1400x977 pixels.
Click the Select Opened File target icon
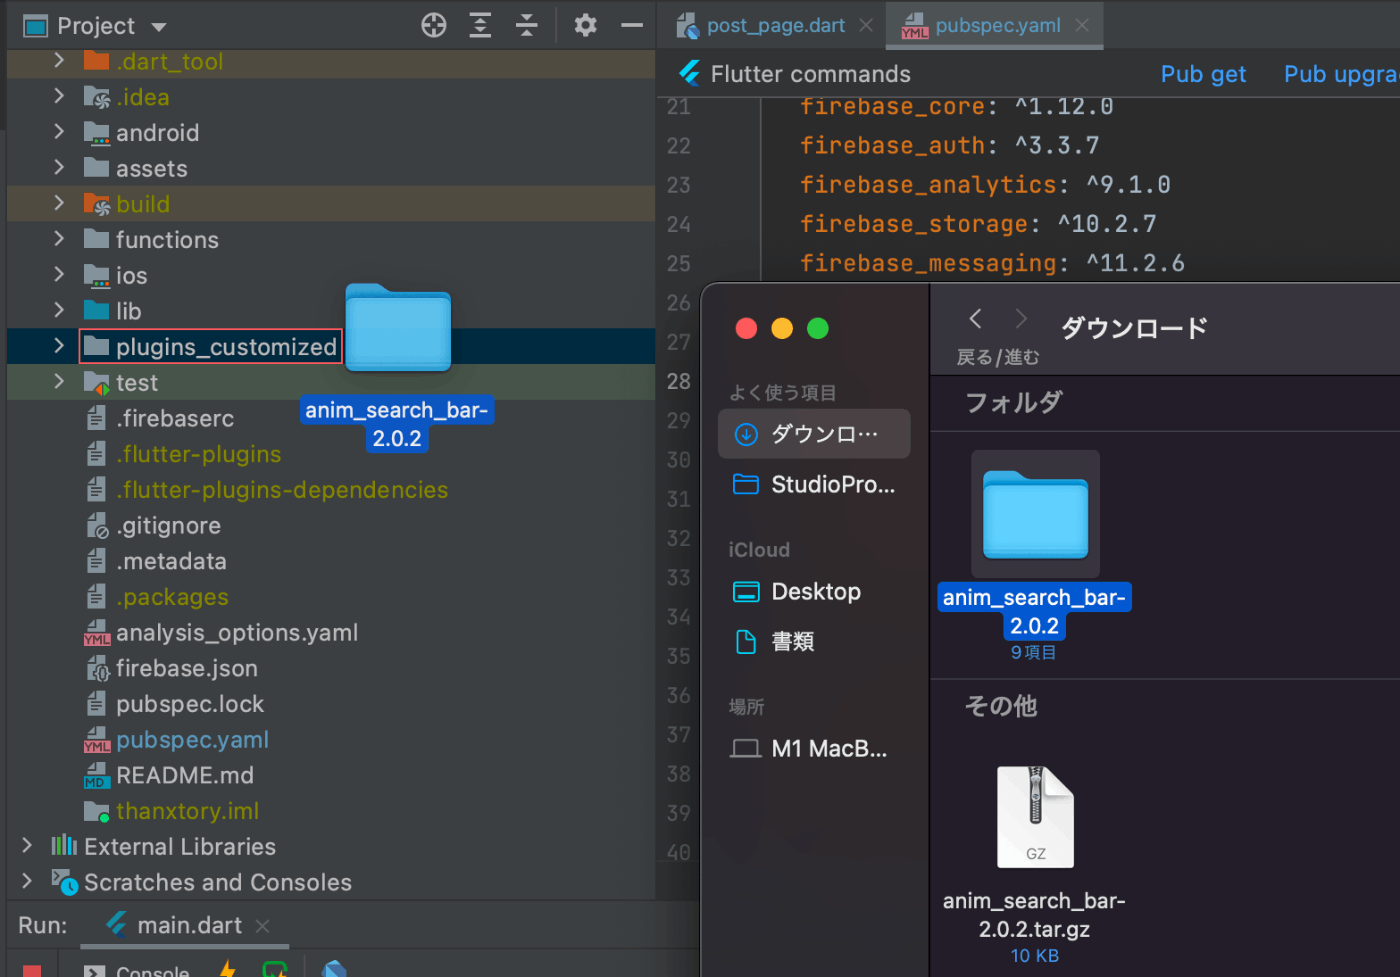434,25
